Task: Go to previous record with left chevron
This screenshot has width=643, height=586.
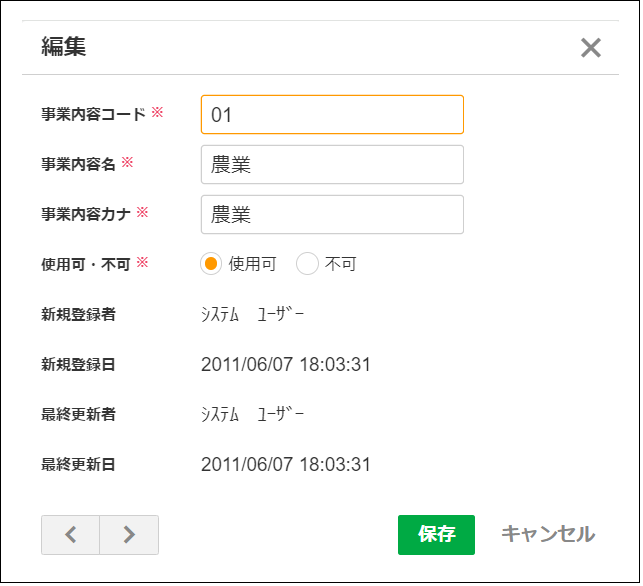Action: (x=70, y=534)
